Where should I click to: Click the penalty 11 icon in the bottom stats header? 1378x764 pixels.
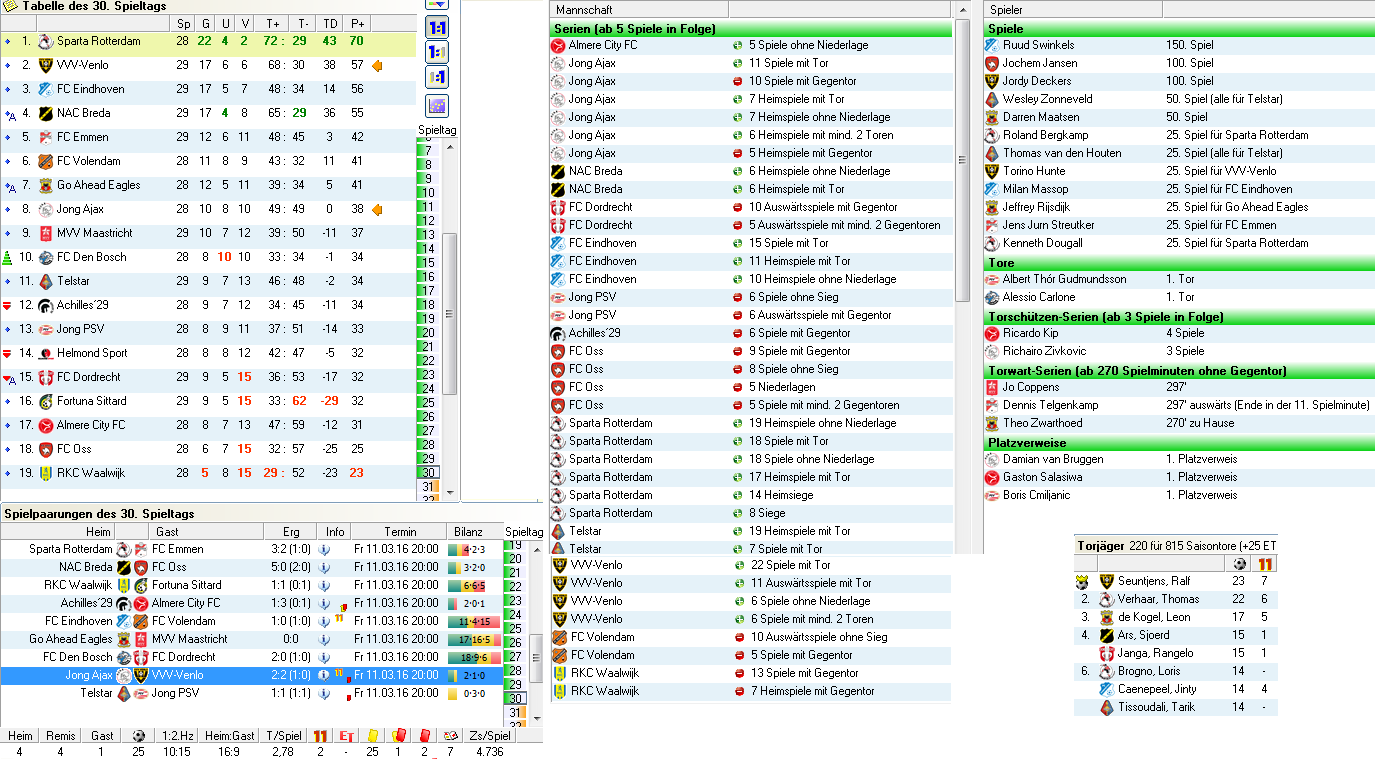click(320, 736)
